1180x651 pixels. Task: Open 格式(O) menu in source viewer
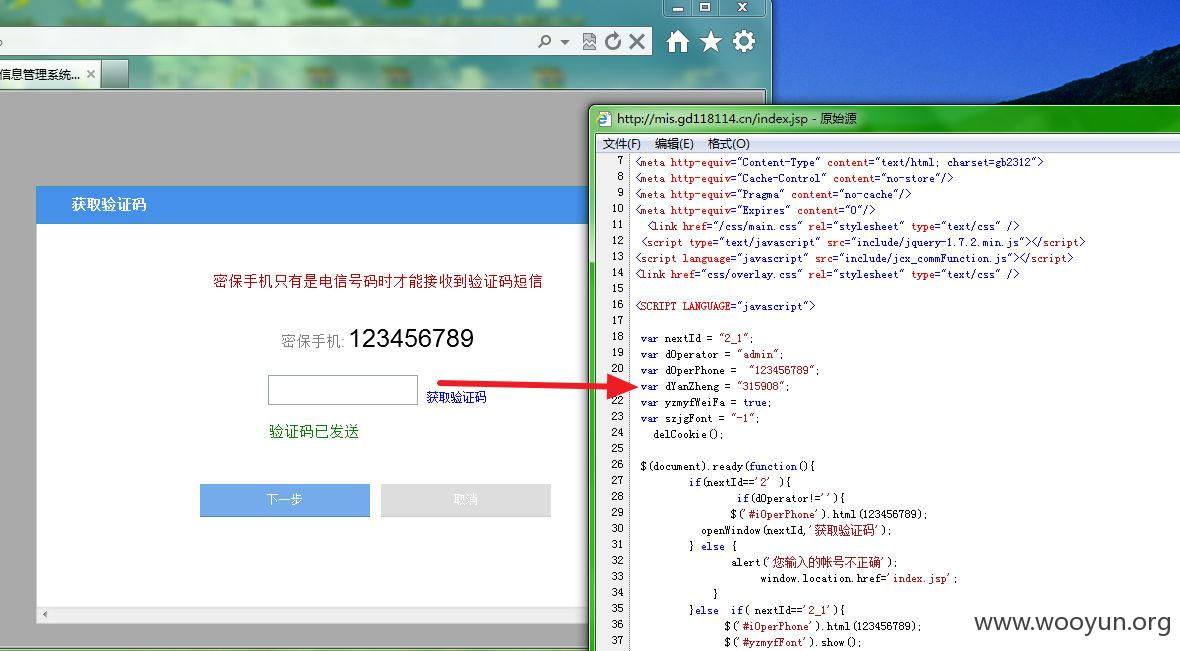(x=728, y=144)
